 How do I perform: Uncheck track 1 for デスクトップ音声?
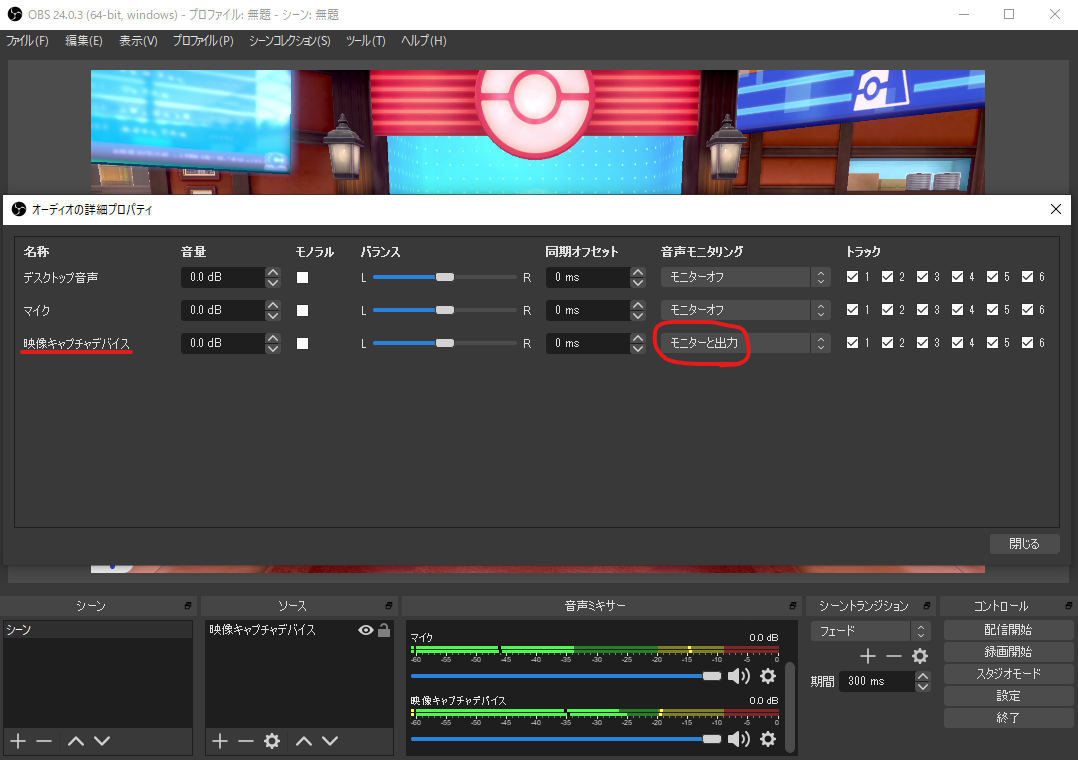click(x=852, y=276)
